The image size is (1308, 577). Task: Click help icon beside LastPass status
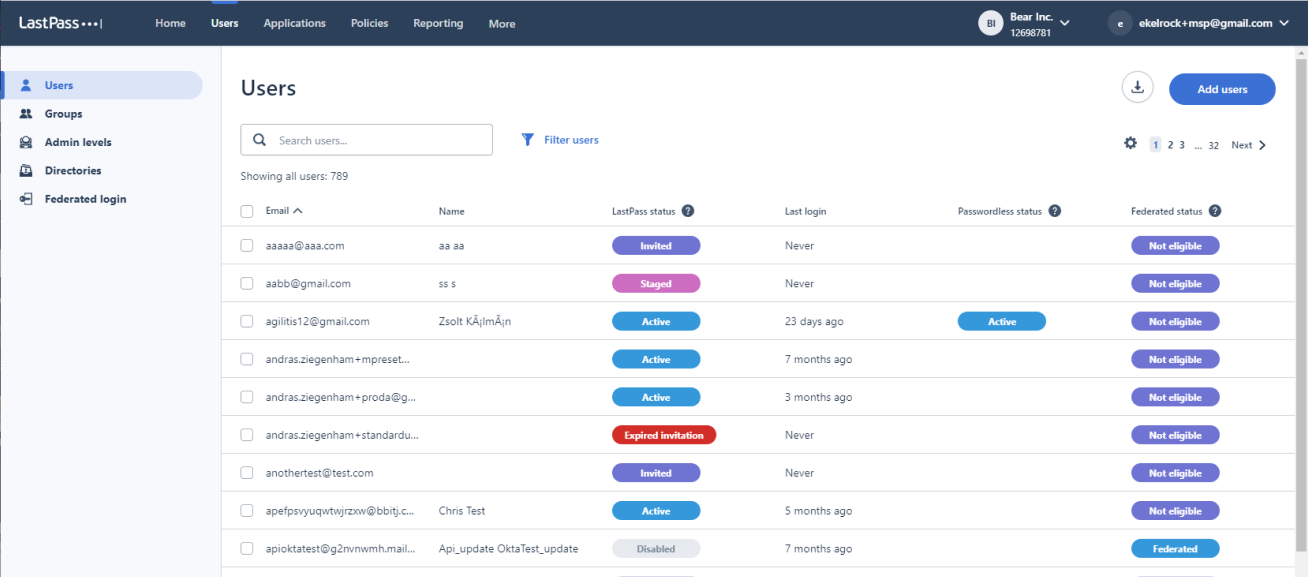tap(688, 211)
